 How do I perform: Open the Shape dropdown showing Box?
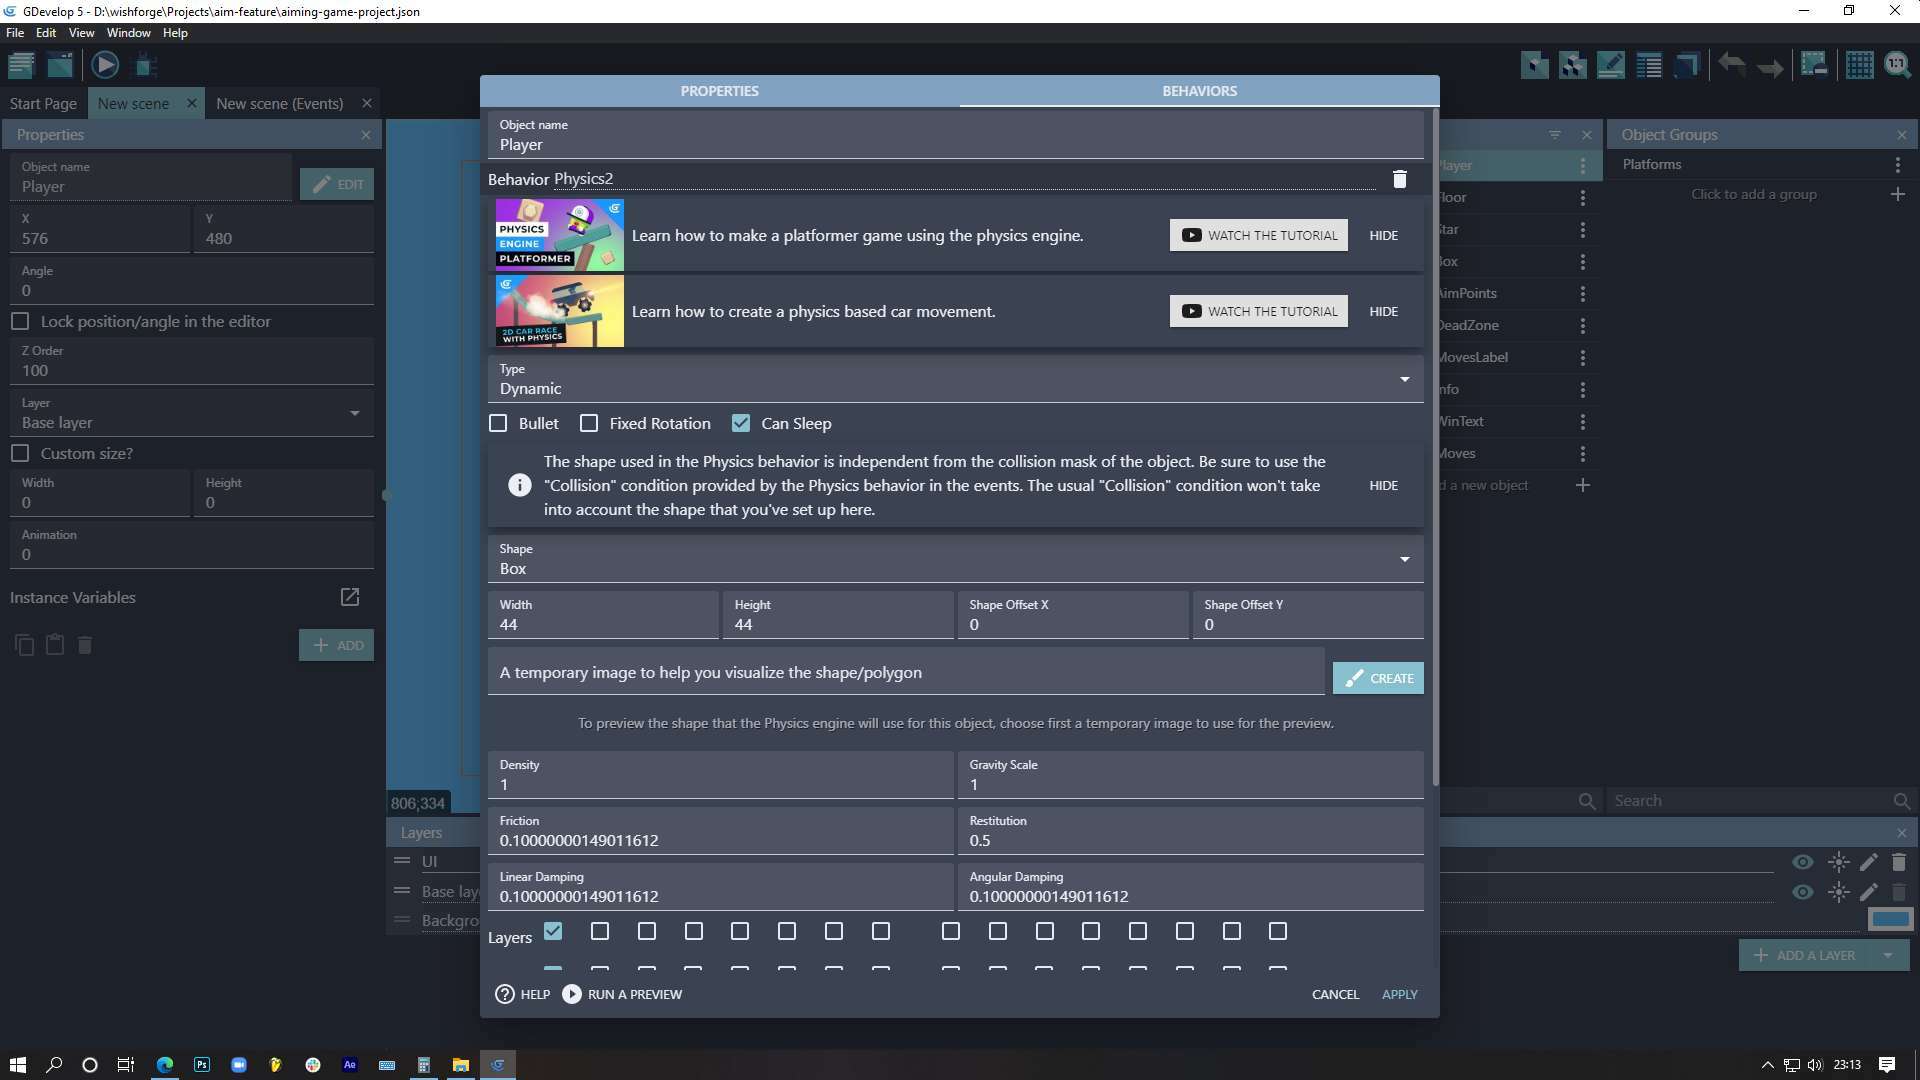click(1405, 559)
